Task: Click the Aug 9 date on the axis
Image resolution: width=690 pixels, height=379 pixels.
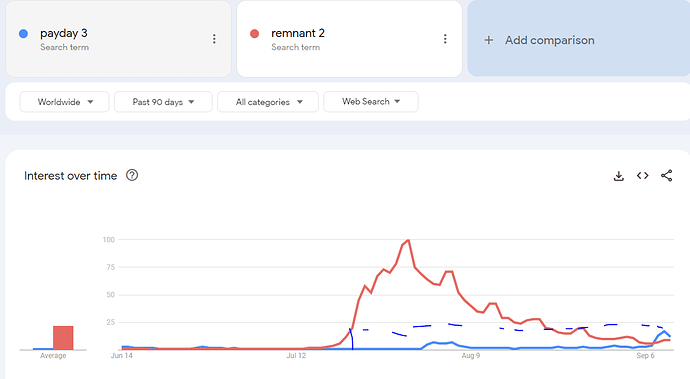Action: (470, 355)
